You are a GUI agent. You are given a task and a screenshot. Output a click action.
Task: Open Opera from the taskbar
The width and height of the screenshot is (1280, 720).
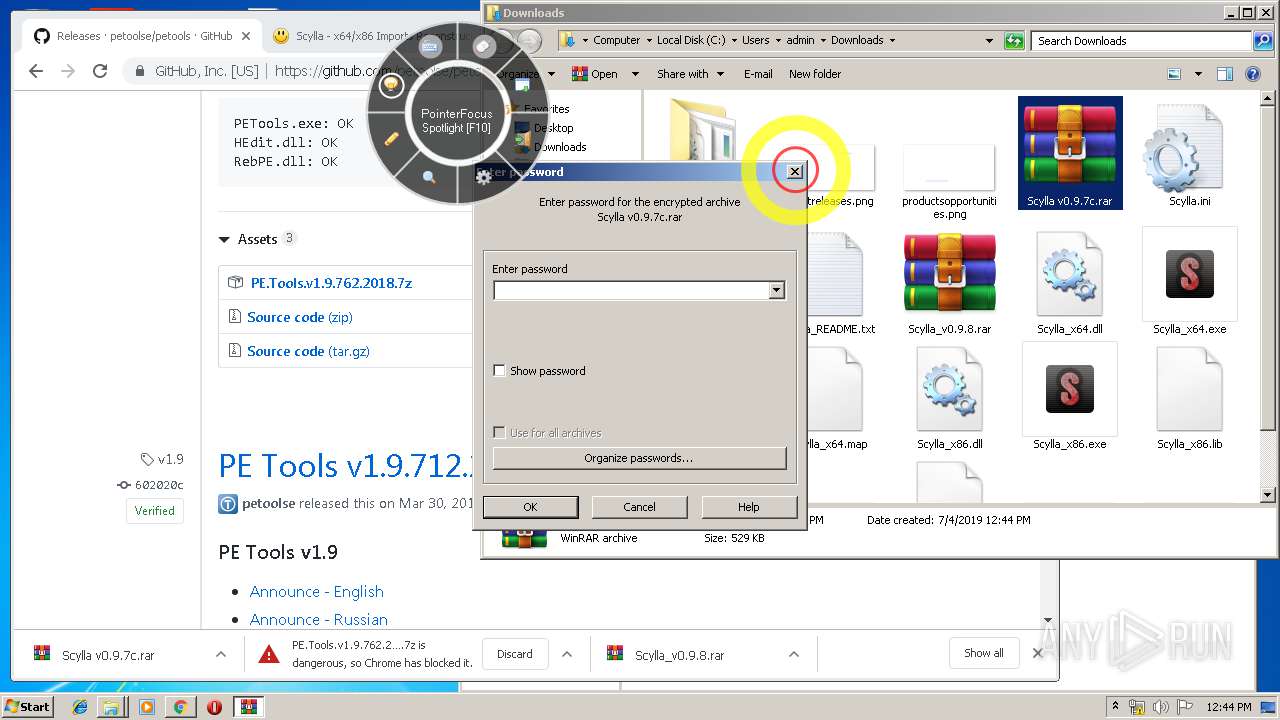click(214, 707)
